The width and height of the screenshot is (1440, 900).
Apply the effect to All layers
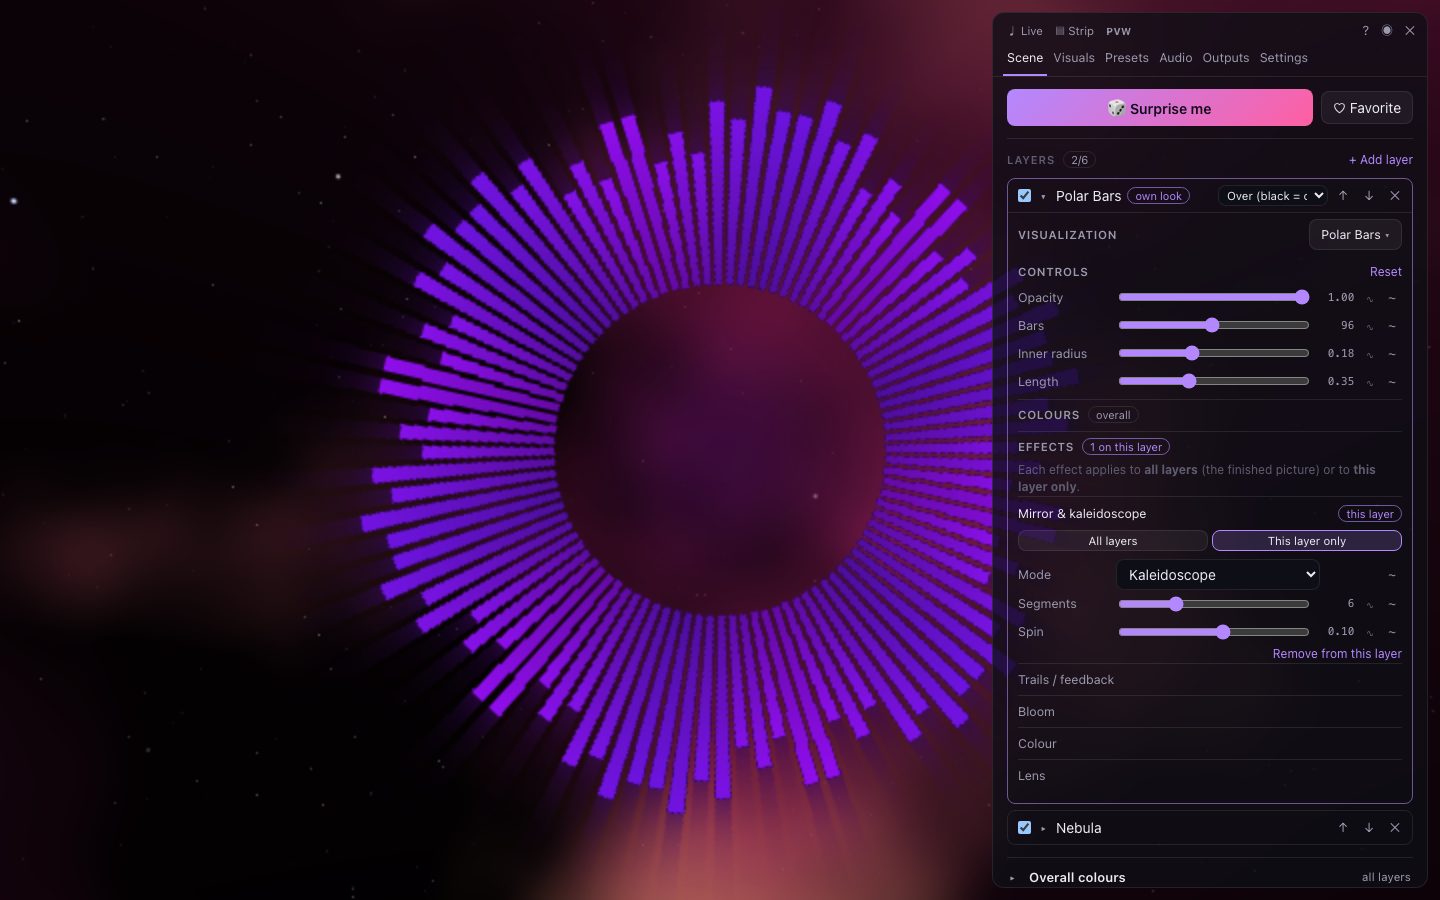tap(1112, 541)
